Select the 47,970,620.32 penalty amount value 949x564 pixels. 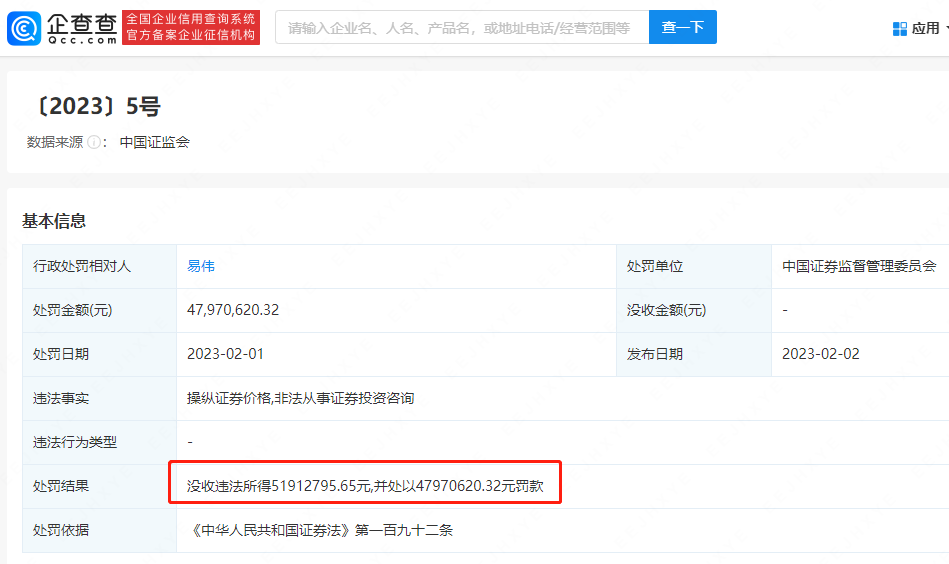coord(233,310)
